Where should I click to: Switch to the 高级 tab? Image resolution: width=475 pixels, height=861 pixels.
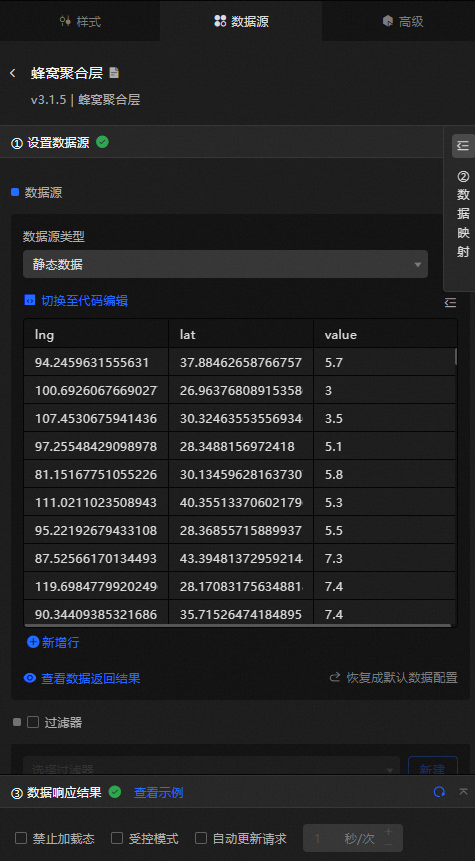(x=403, y=21)
